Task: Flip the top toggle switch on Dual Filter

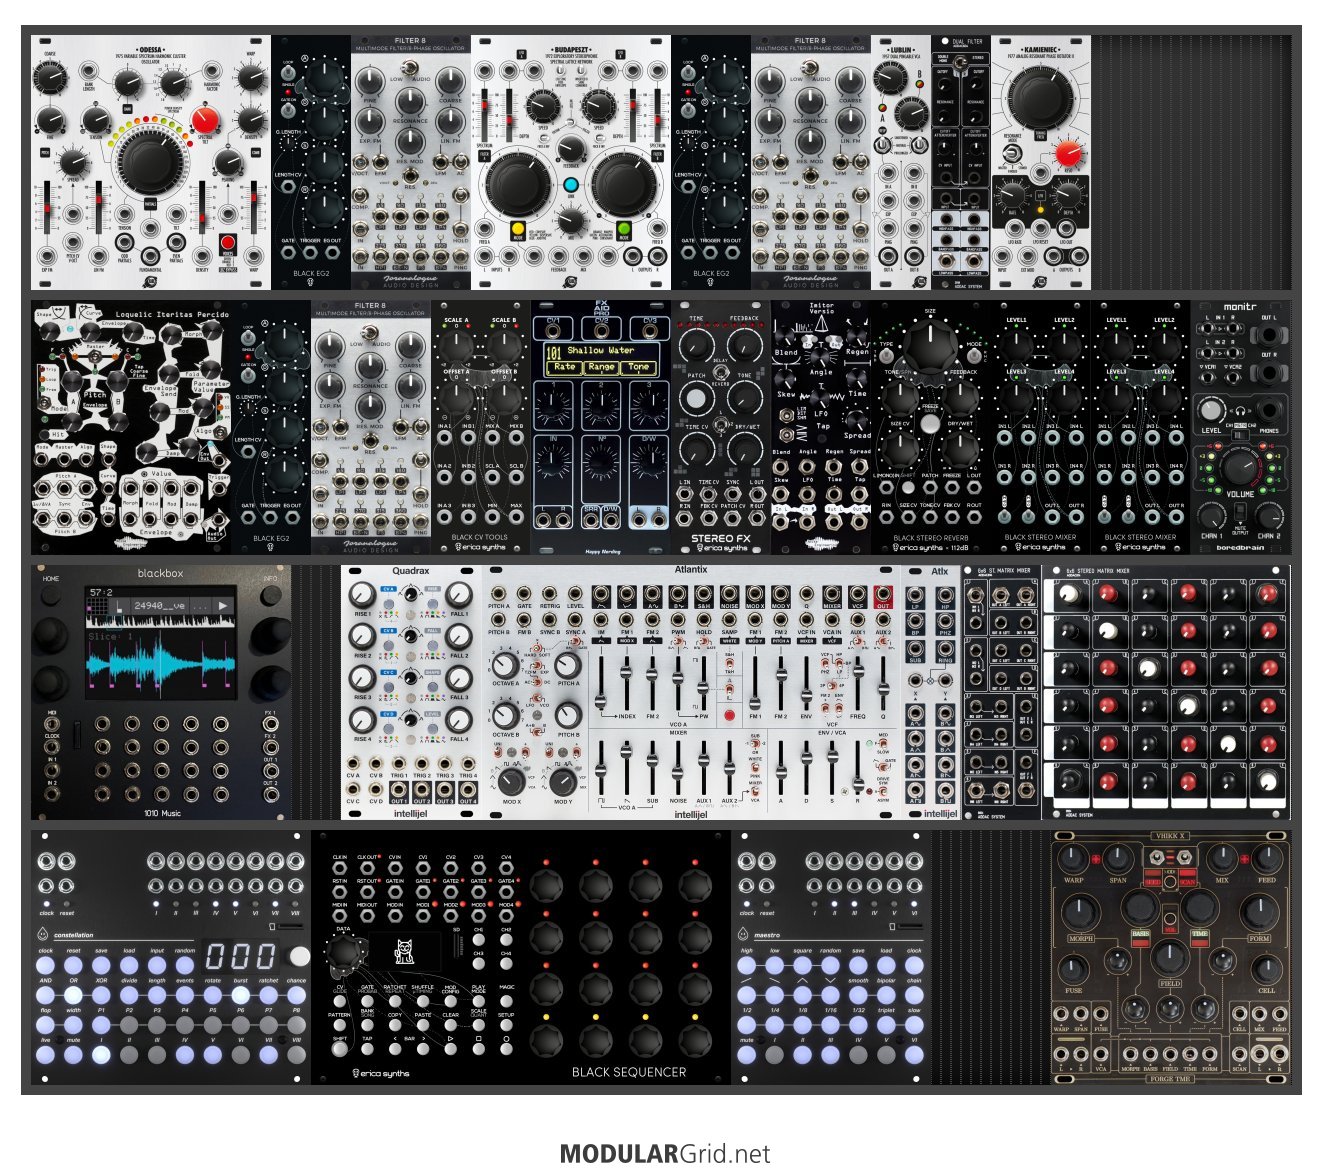Action: click(959, 64)
